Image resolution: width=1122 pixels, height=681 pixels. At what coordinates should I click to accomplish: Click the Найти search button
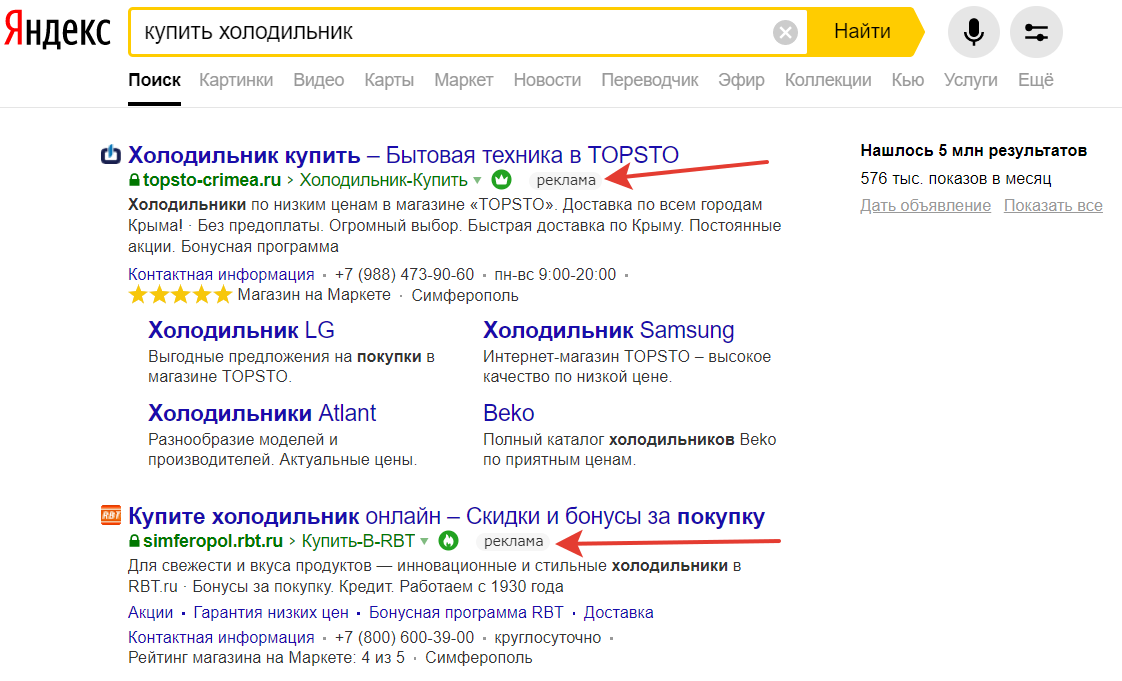(x=863, y=31)
